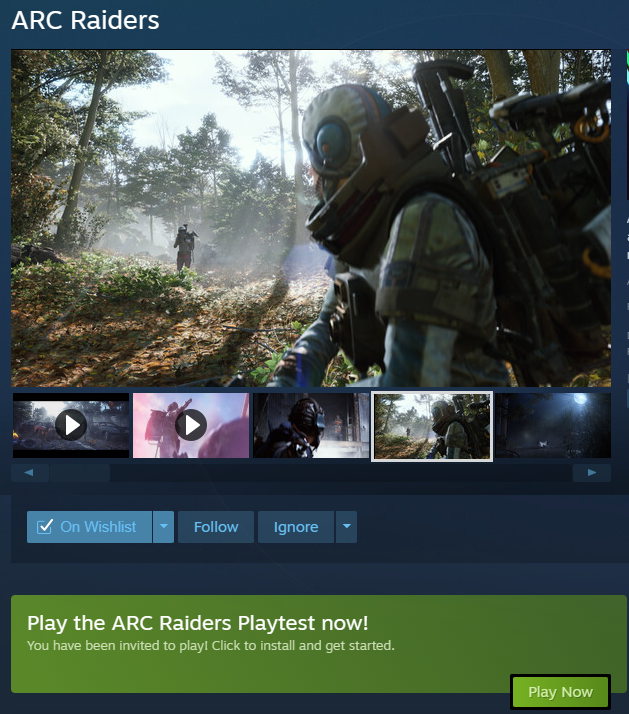Expand the Ignore options dropdown arrow

click(346, 527)
